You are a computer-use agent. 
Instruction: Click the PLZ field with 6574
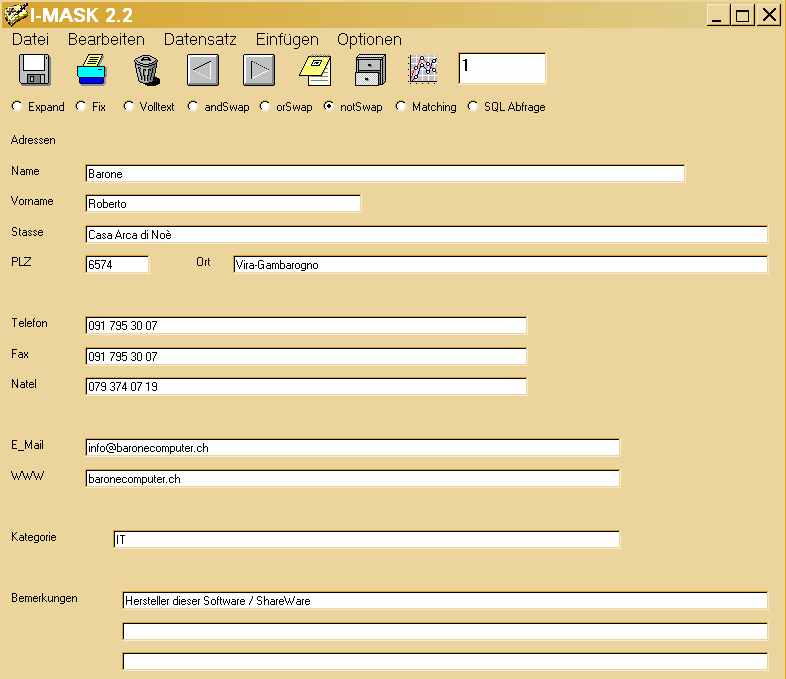click(x=117, y=264)
